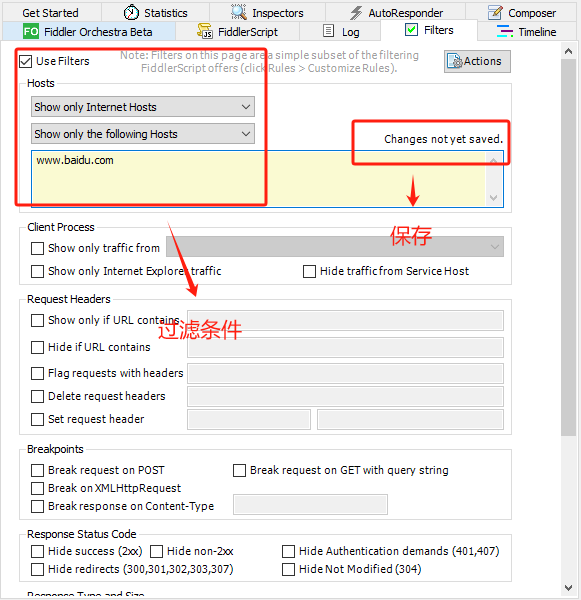This screenshot has width=581, height=600.
Task: Expand Show only the following Hosts dropdown
Action: tap(143, 134)
